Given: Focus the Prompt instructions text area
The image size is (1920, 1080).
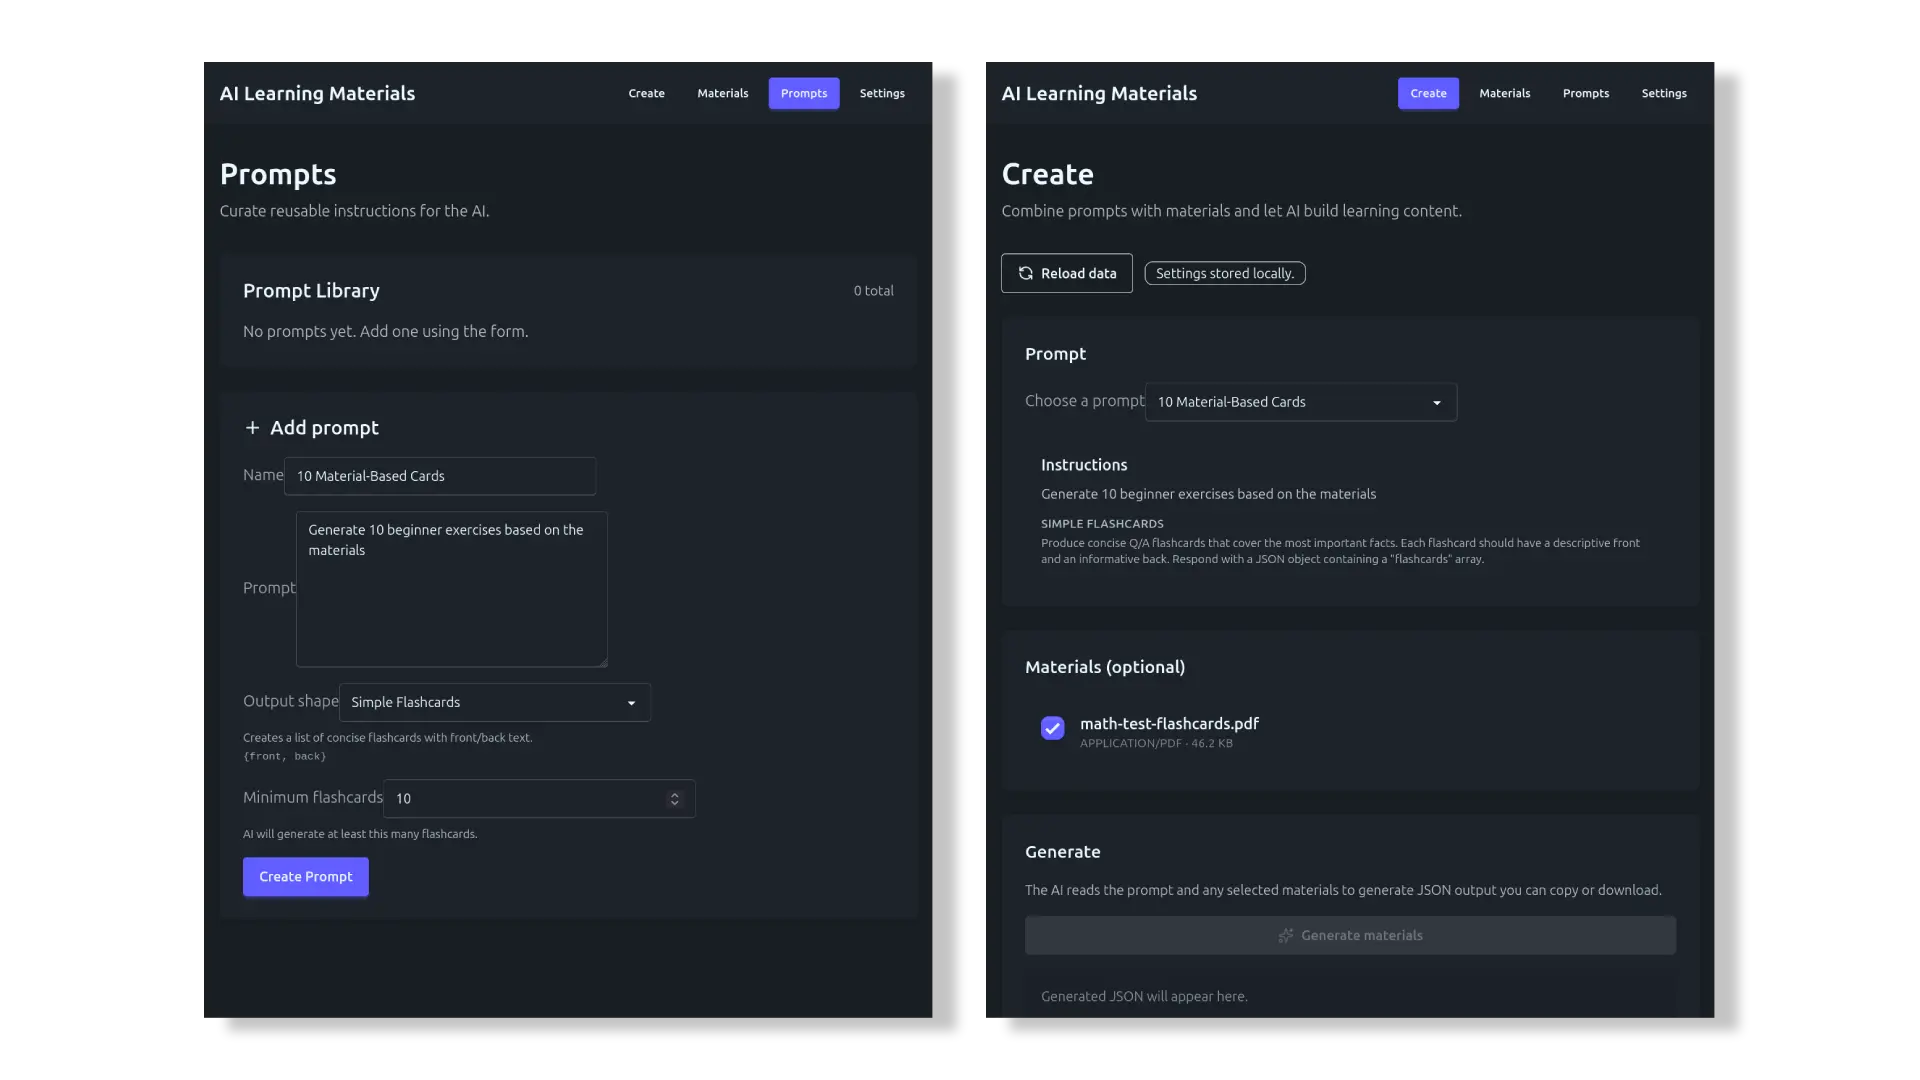Looking at the screenshot, I should [x=451, y=600].
